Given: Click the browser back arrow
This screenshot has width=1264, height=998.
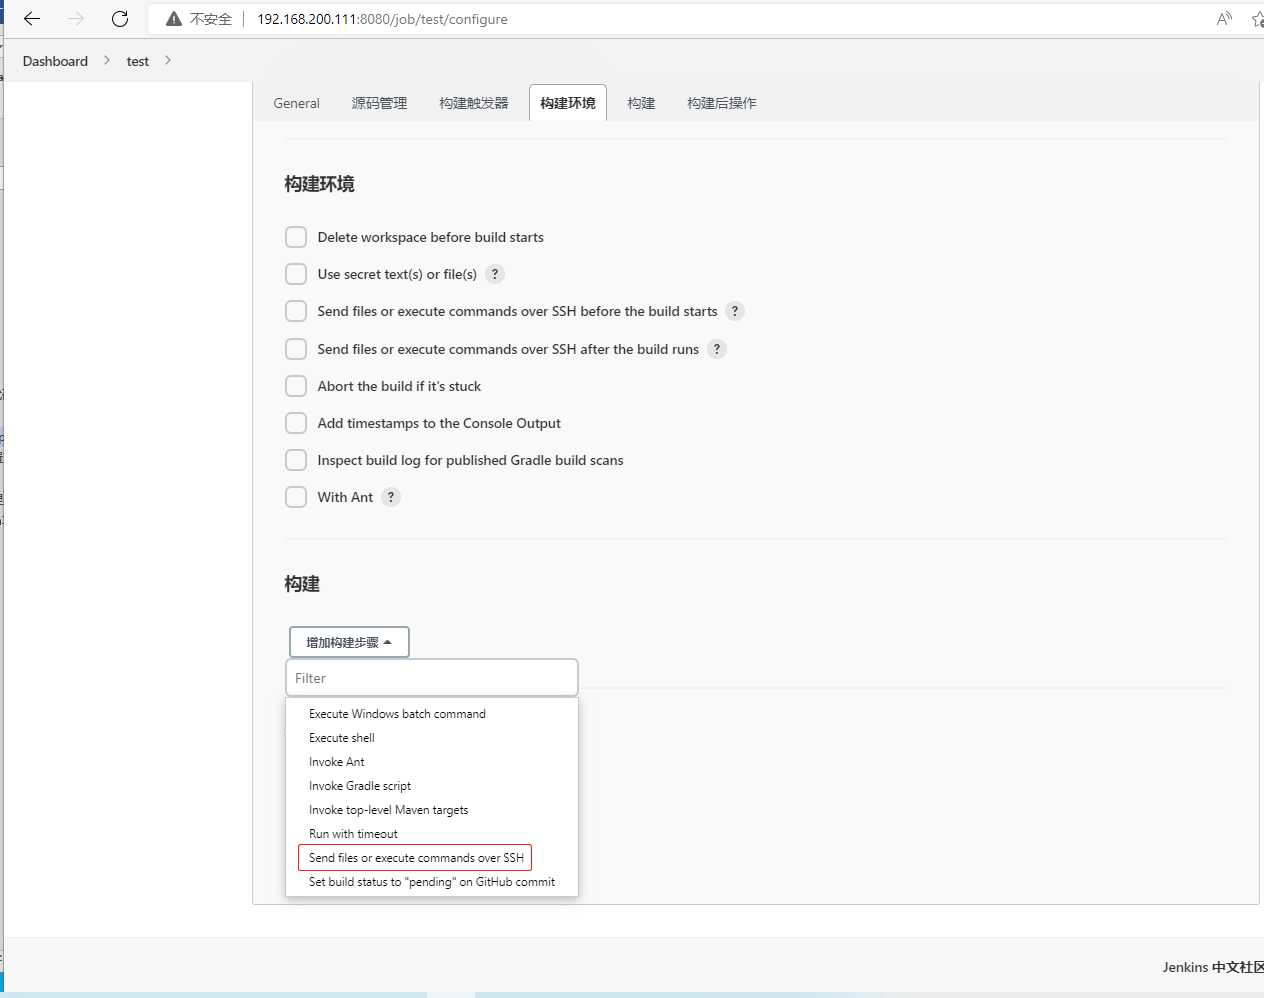Looking at the screenshot, I should coord(32,19).
